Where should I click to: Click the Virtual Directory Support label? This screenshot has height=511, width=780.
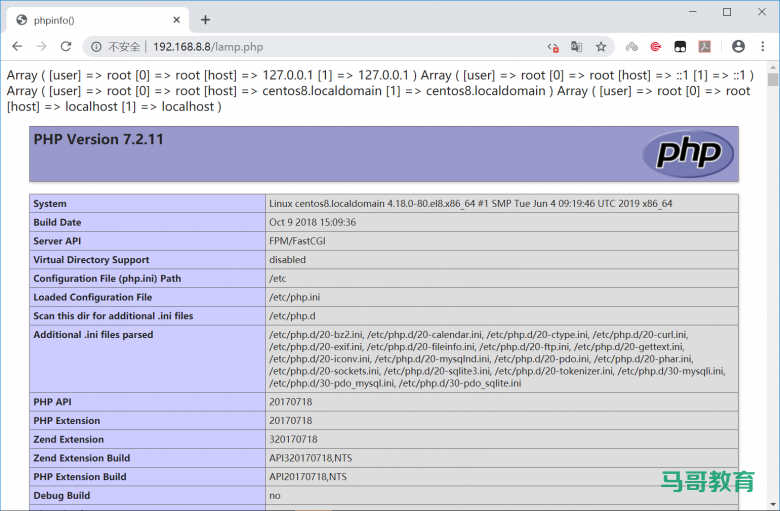point(91,260)
